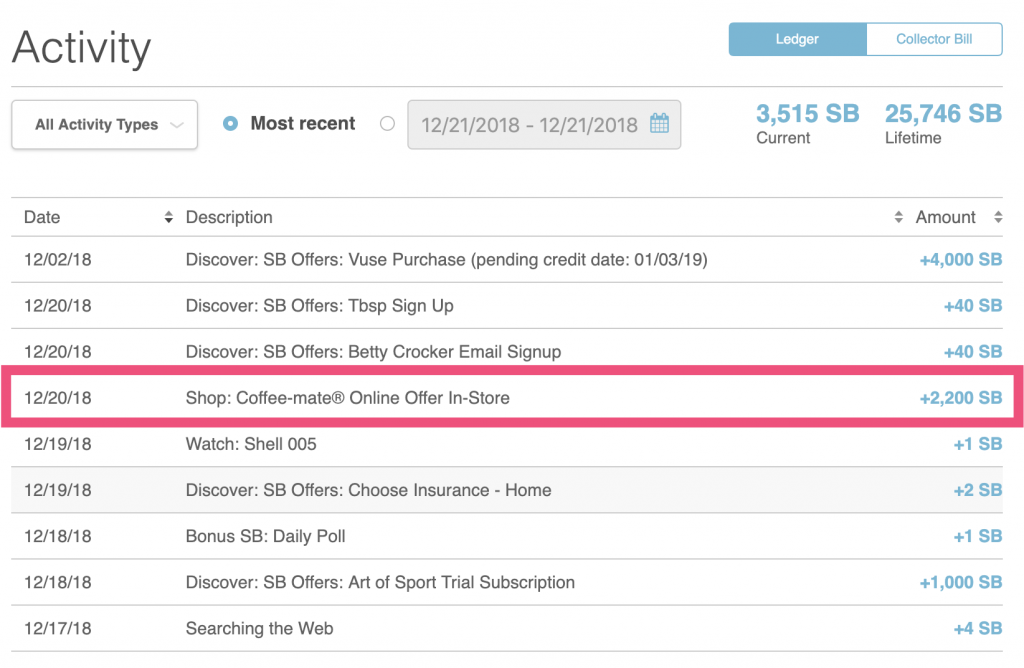Sort by Amount column arrows
This screenshot has height=668, width=1024.
point(997,218)
